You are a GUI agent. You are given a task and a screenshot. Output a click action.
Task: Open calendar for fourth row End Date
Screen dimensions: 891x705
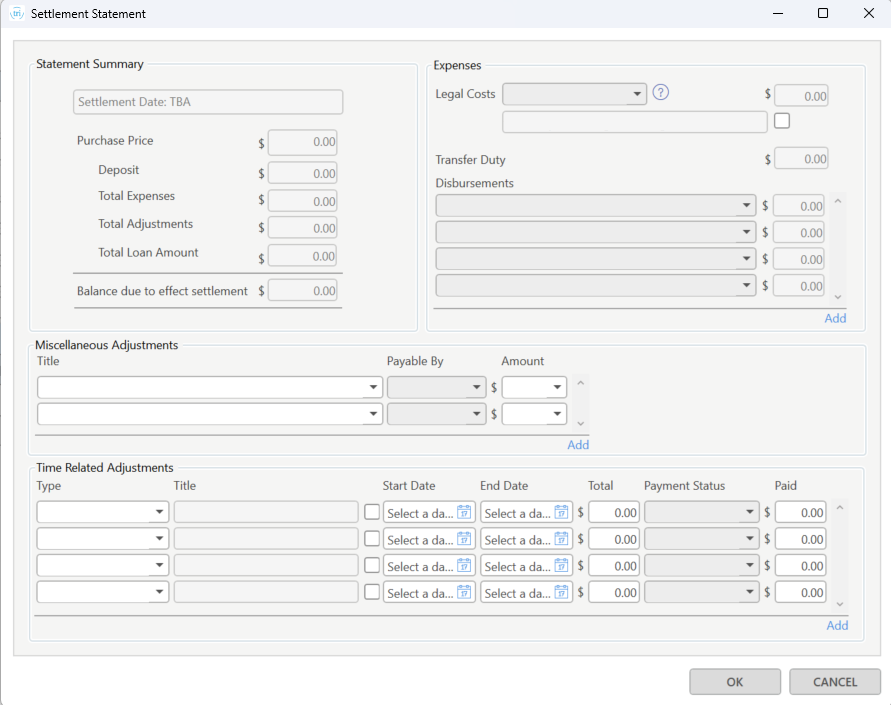point(562,593)
